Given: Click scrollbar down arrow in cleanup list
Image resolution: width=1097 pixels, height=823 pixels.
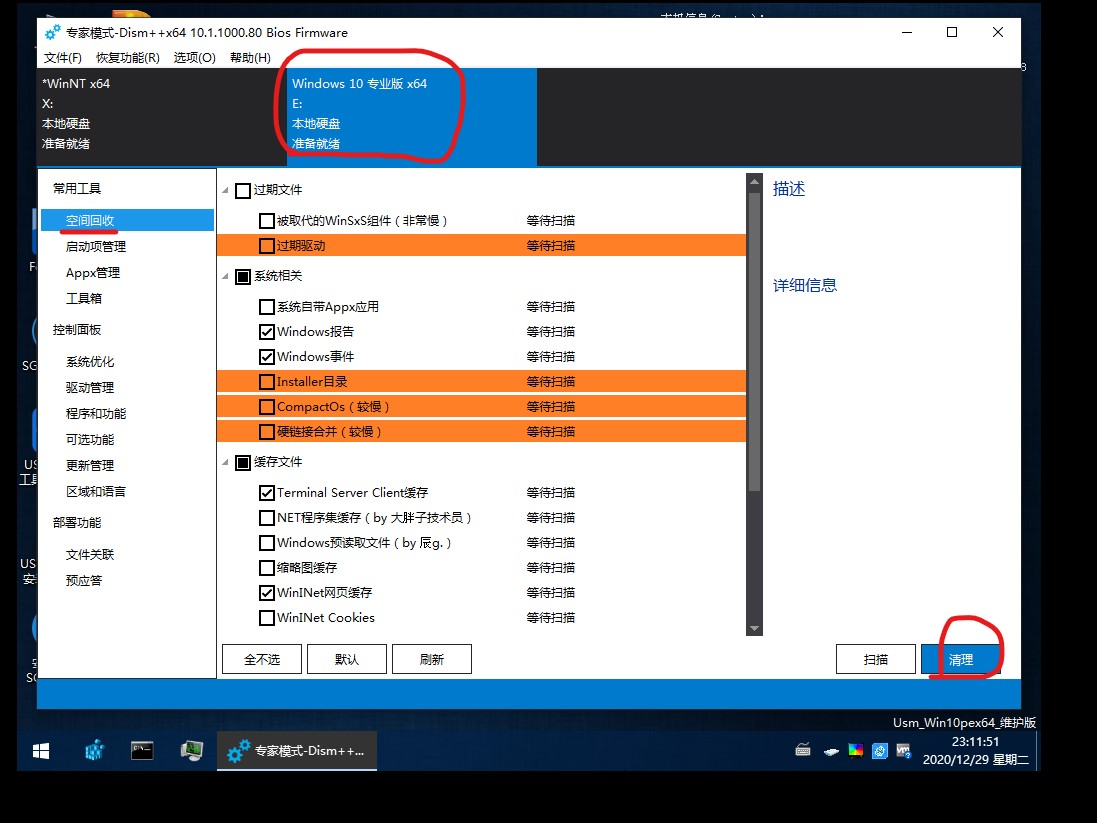Looking at the screenshot, I should click(754, 628).
